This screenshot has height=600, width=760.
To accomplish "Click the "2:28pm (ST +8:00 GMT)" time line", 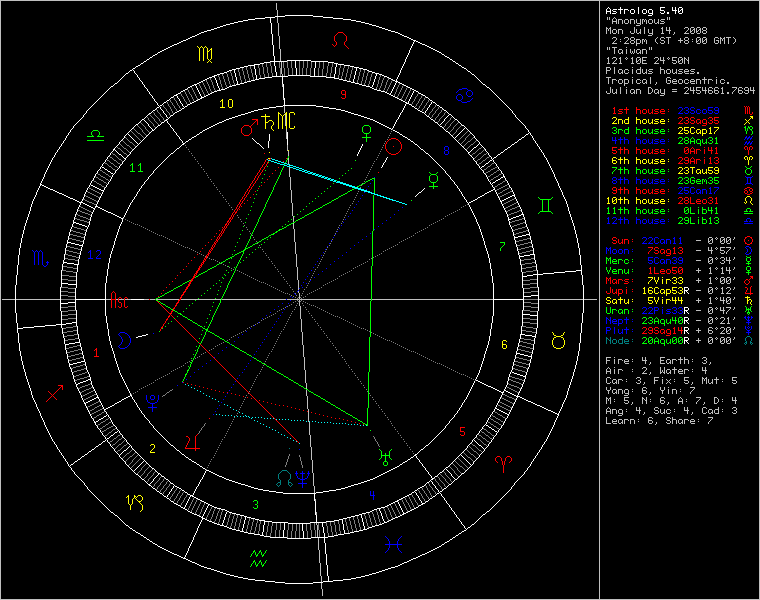I will 674,41.
